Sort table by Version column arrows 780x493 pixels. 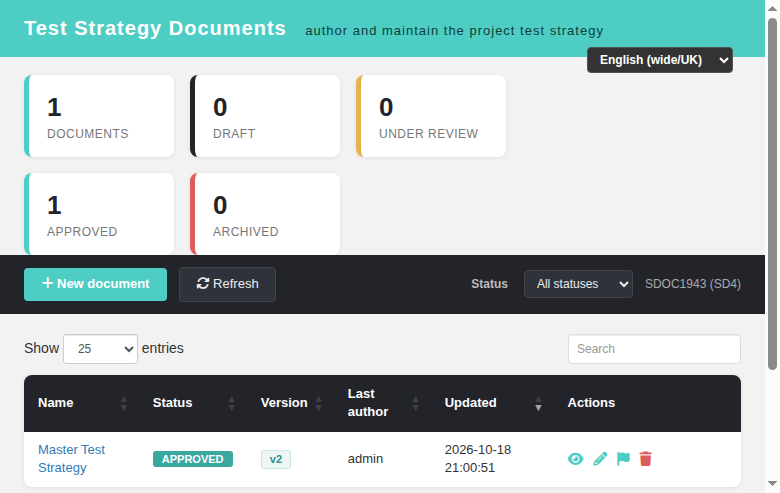coord(318,403)
